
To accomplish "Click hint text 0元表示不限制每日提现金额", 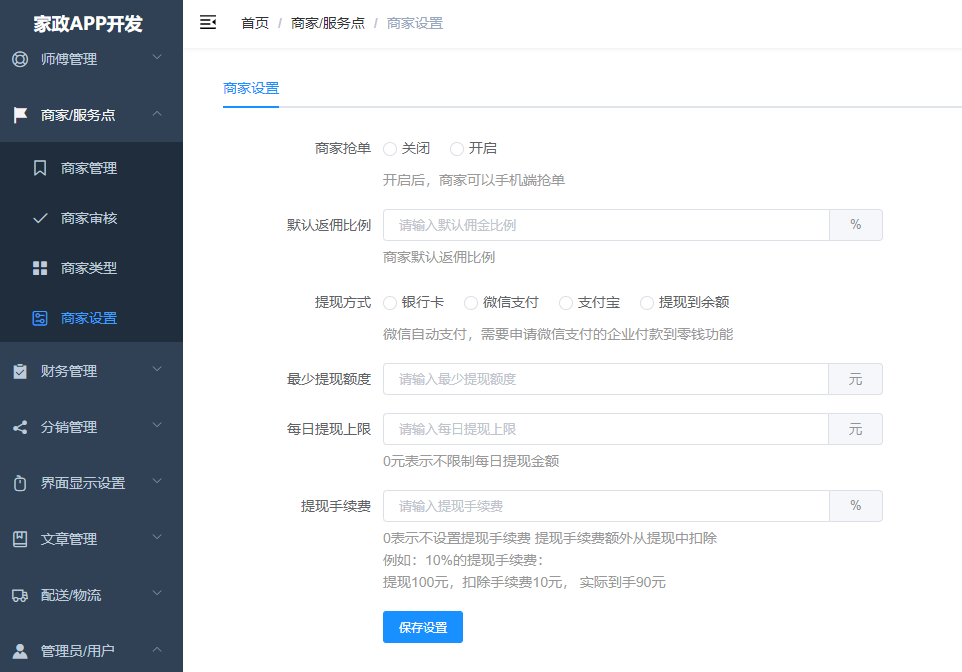I will point(471,462).
